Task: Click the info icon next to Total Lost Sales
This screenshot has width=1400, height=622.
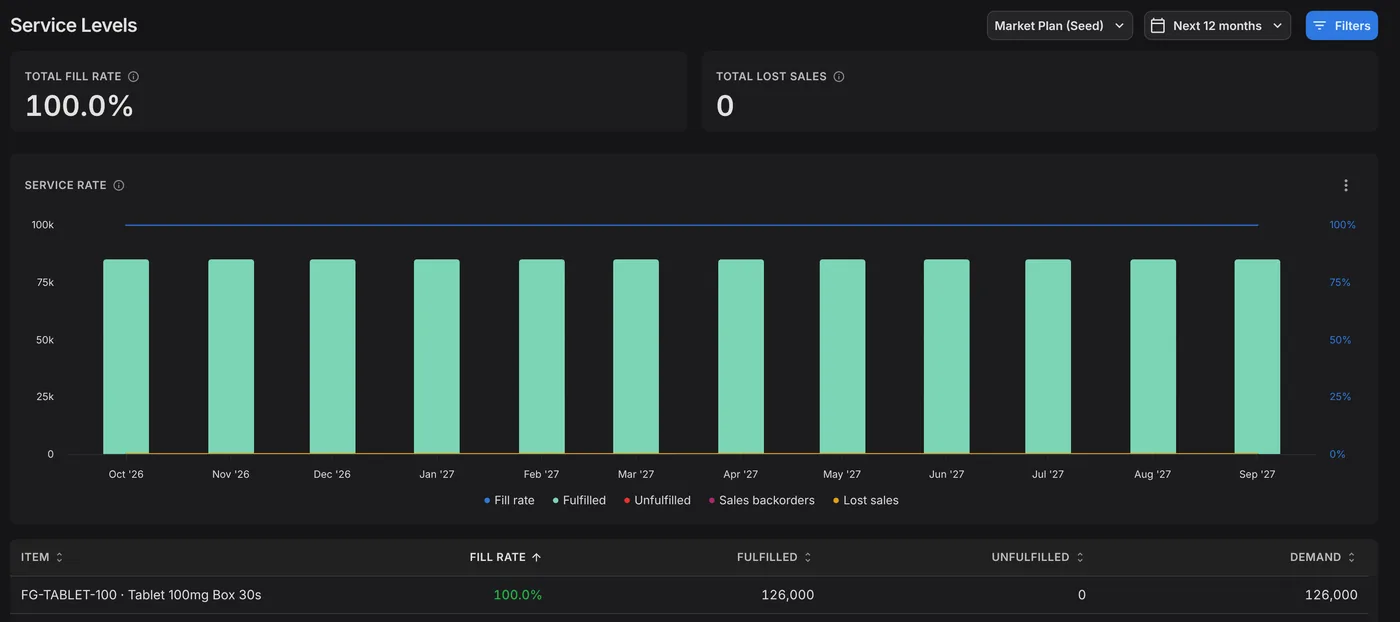Action: [839, 76]
